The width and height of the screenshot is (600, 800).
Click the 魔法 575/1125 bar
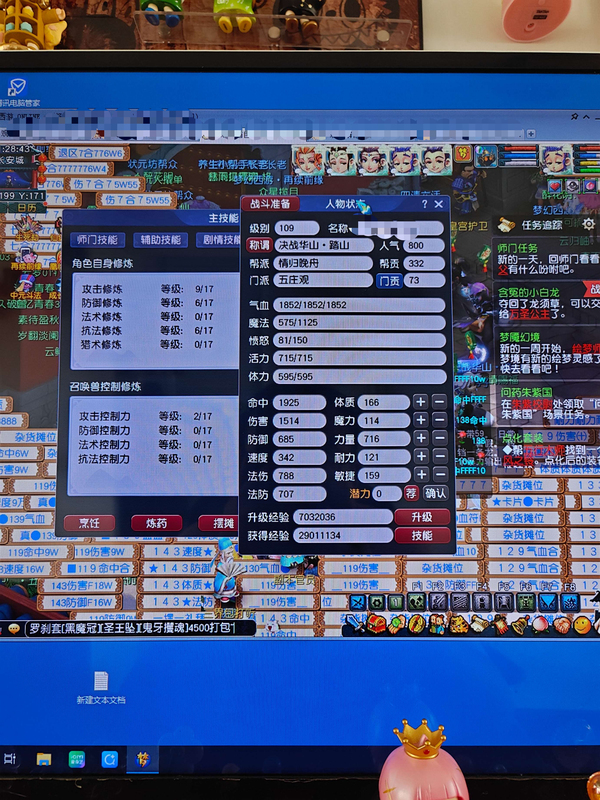(x=359, y=322)
